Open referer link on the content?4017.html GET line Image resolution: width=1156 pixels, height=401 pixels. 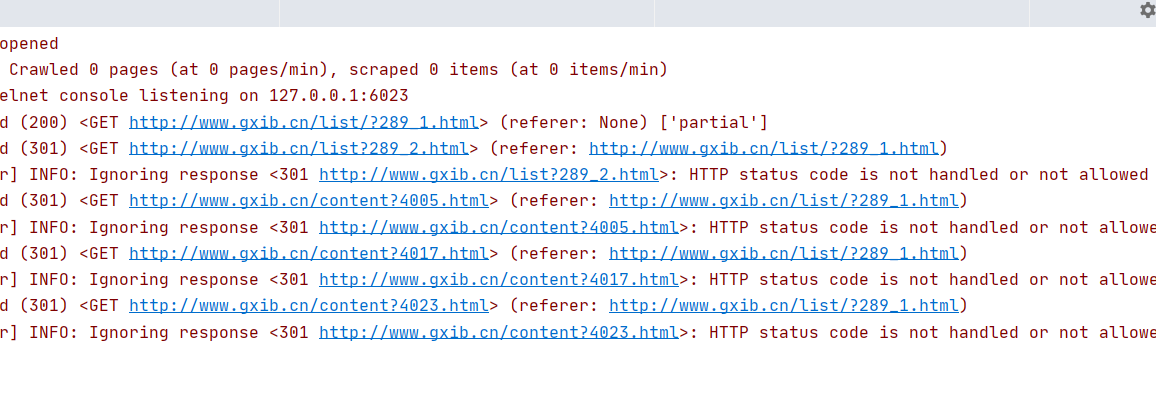(x=784, y=253)
